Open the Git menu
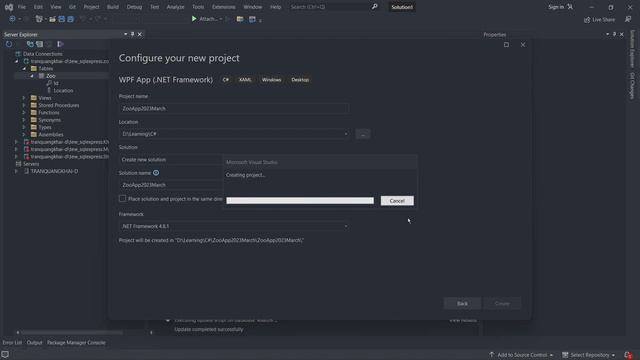The width and height of the screenshot is (640, 360). click(x=72, y=7)
